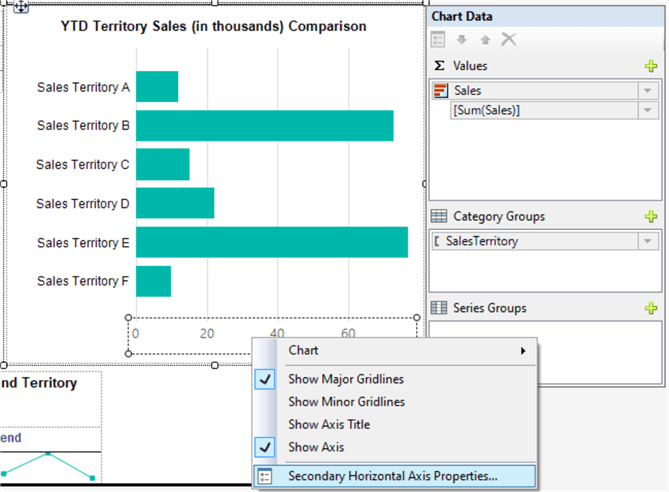Expand the [Sum(Sales)] aggregate dropdown
The height and width of the screenshot is (492, 669).
[x=648, y=111]
